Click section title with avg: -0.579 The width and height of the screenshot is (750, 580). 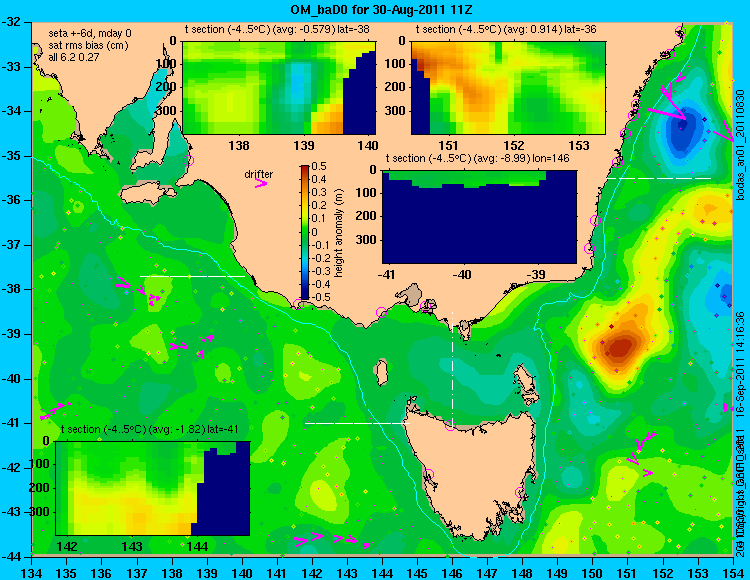tap(277, 29)
